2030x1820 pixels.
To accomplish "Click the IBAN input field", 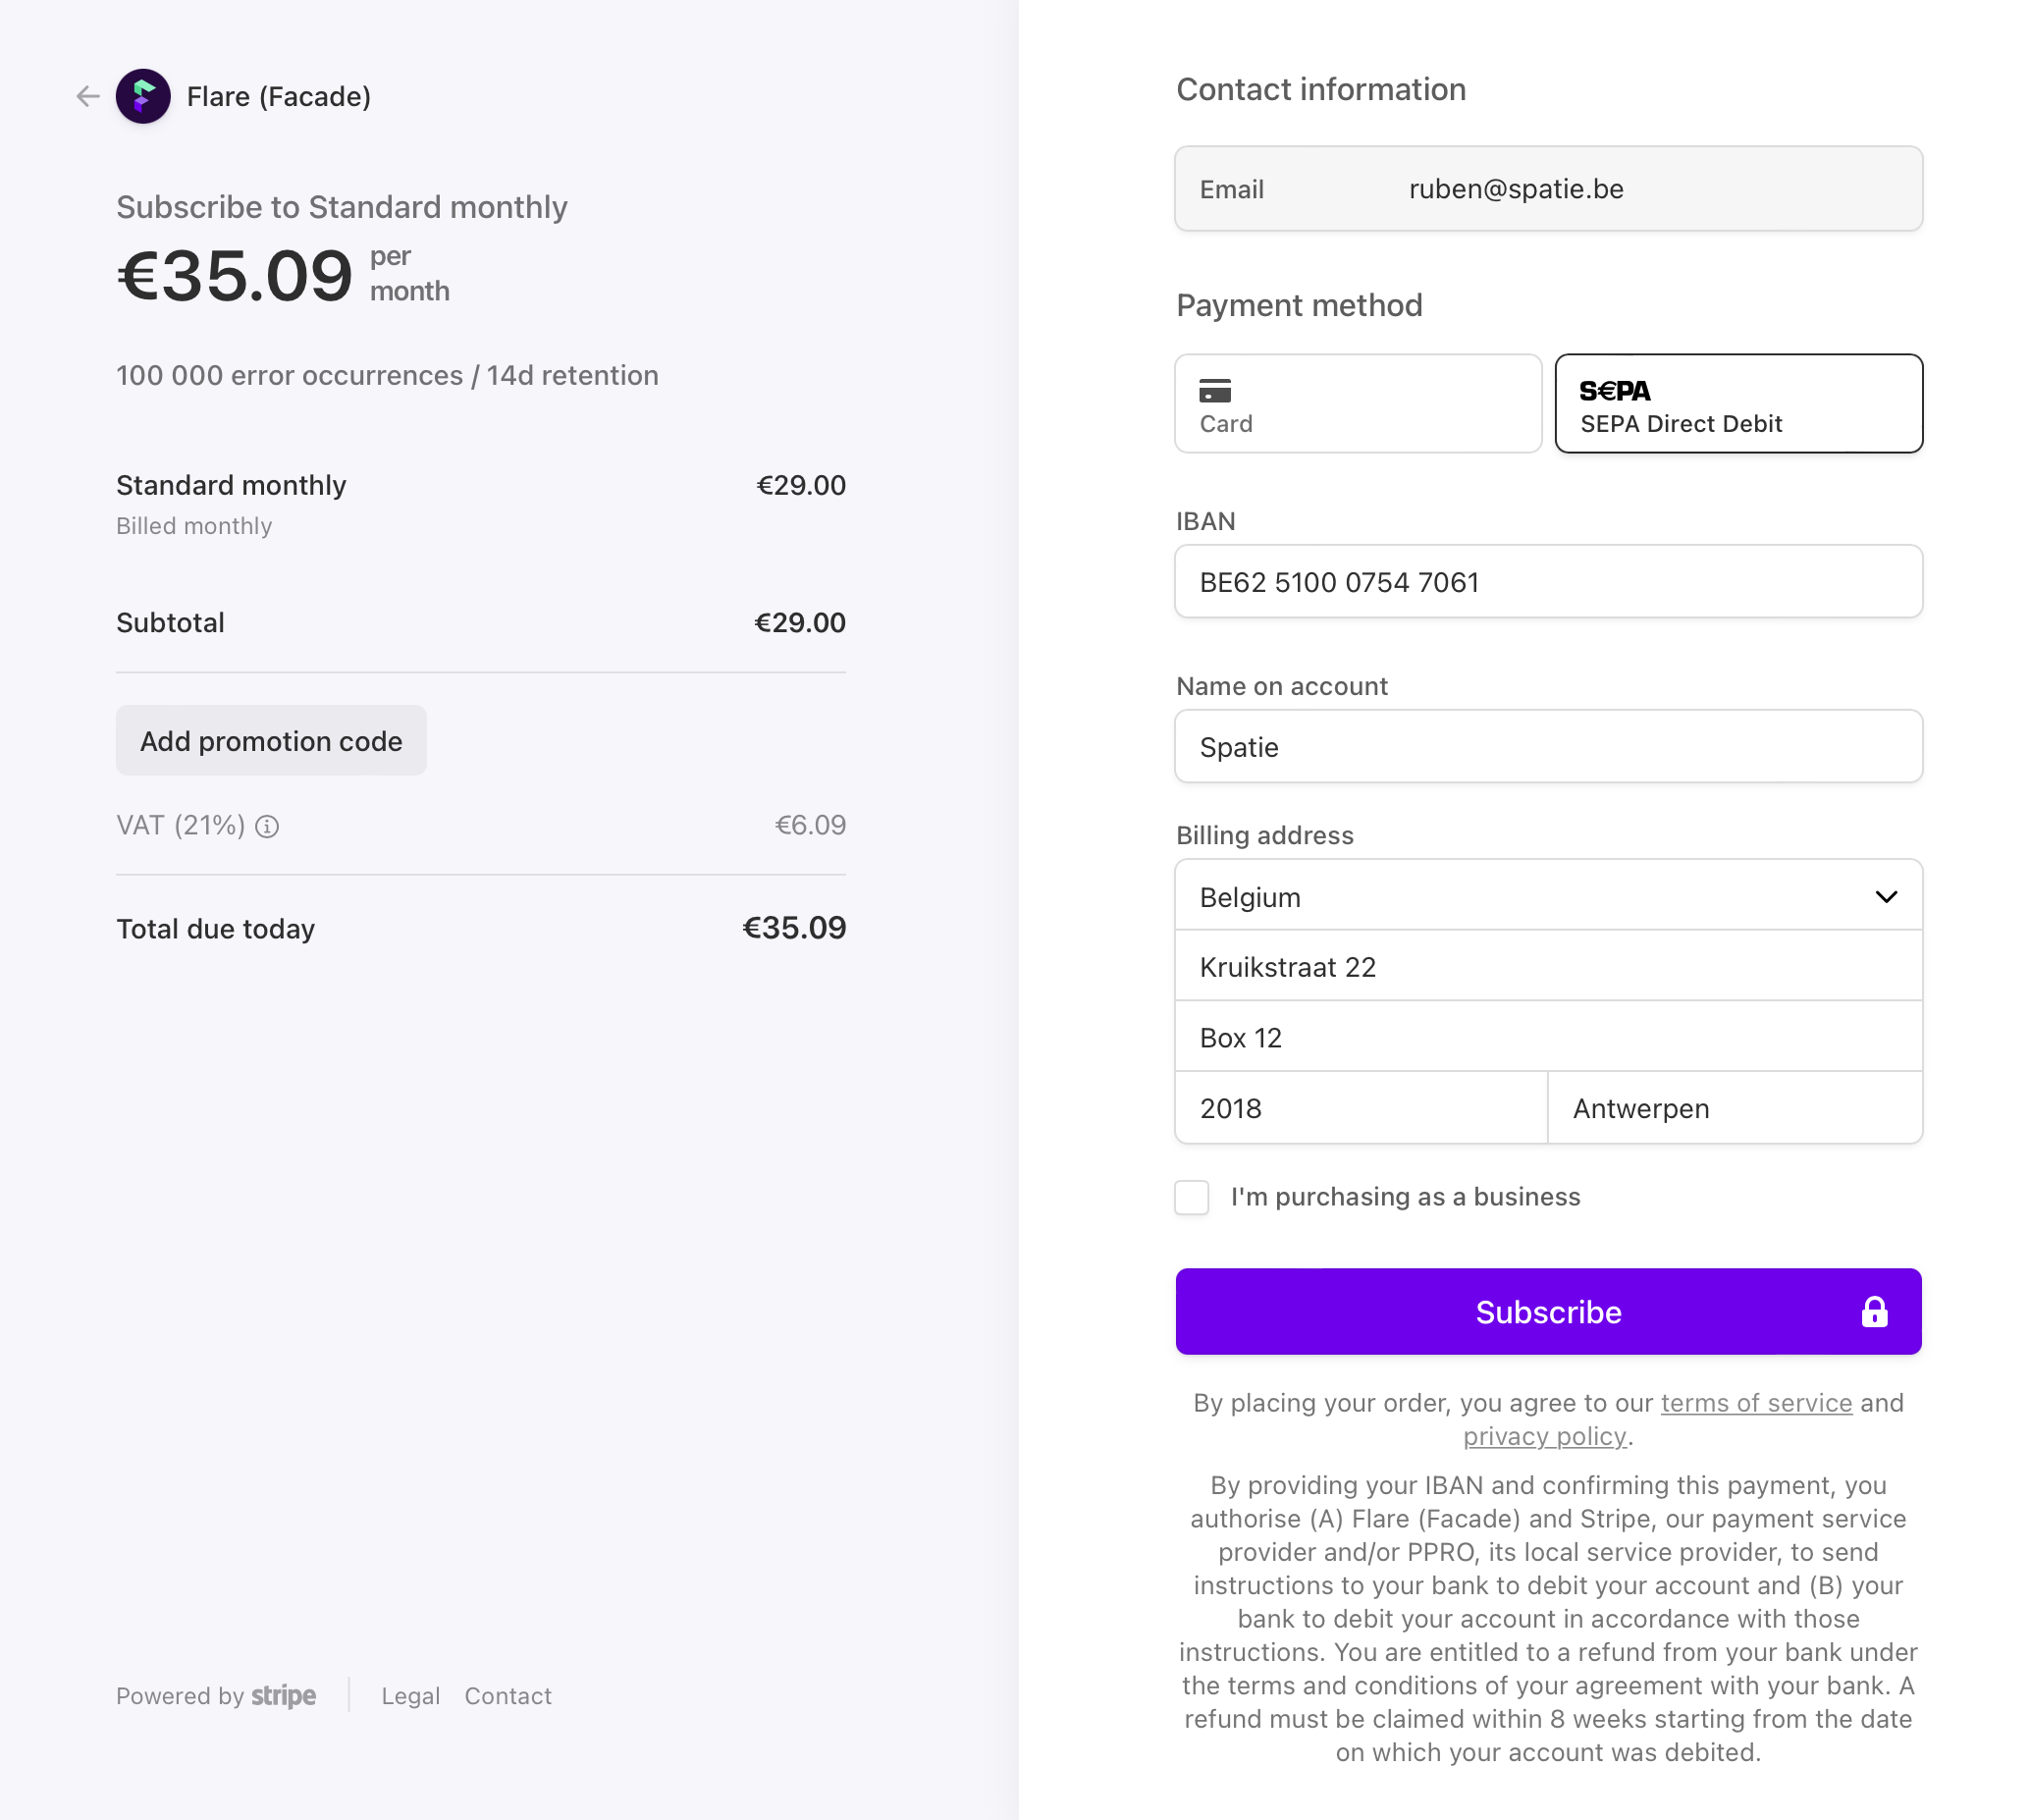I will pos(1548,582).
